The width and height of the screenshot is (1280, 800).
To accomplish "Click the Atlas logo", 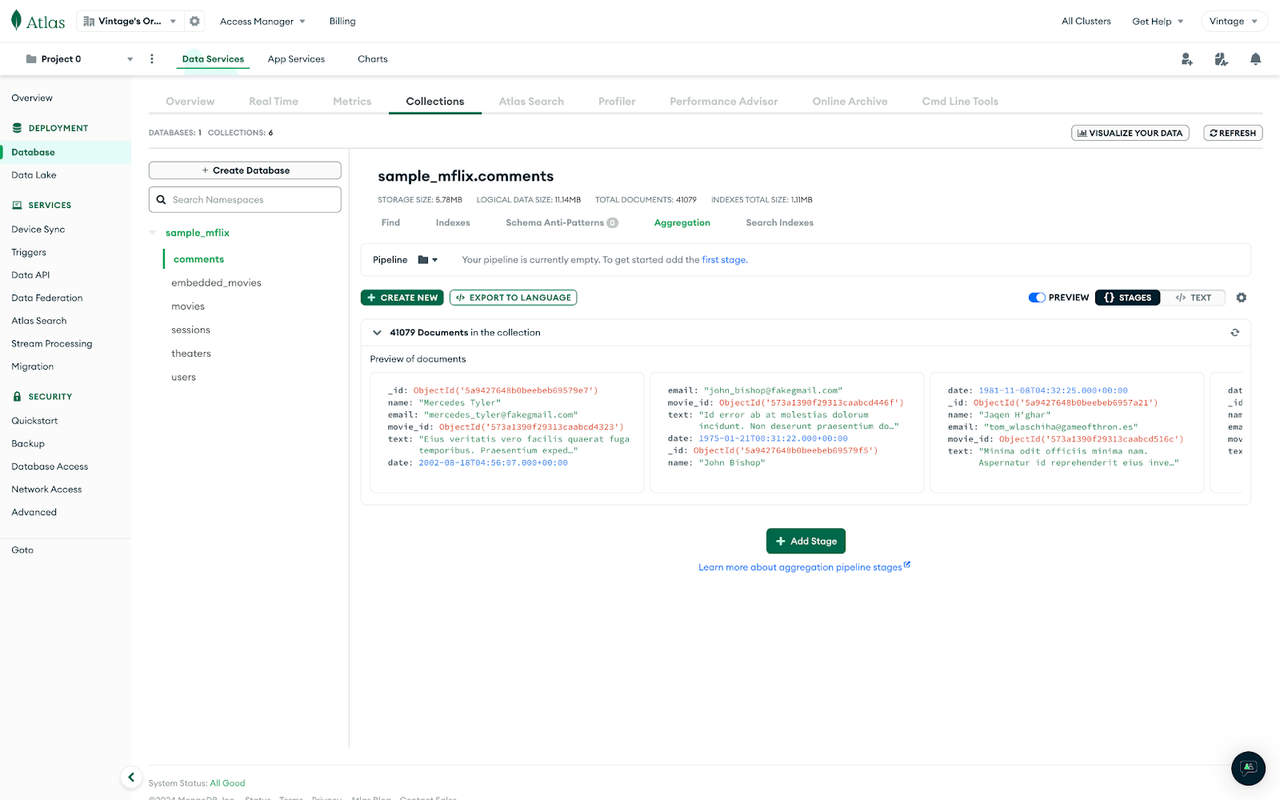I will click(x=36, y=20).
